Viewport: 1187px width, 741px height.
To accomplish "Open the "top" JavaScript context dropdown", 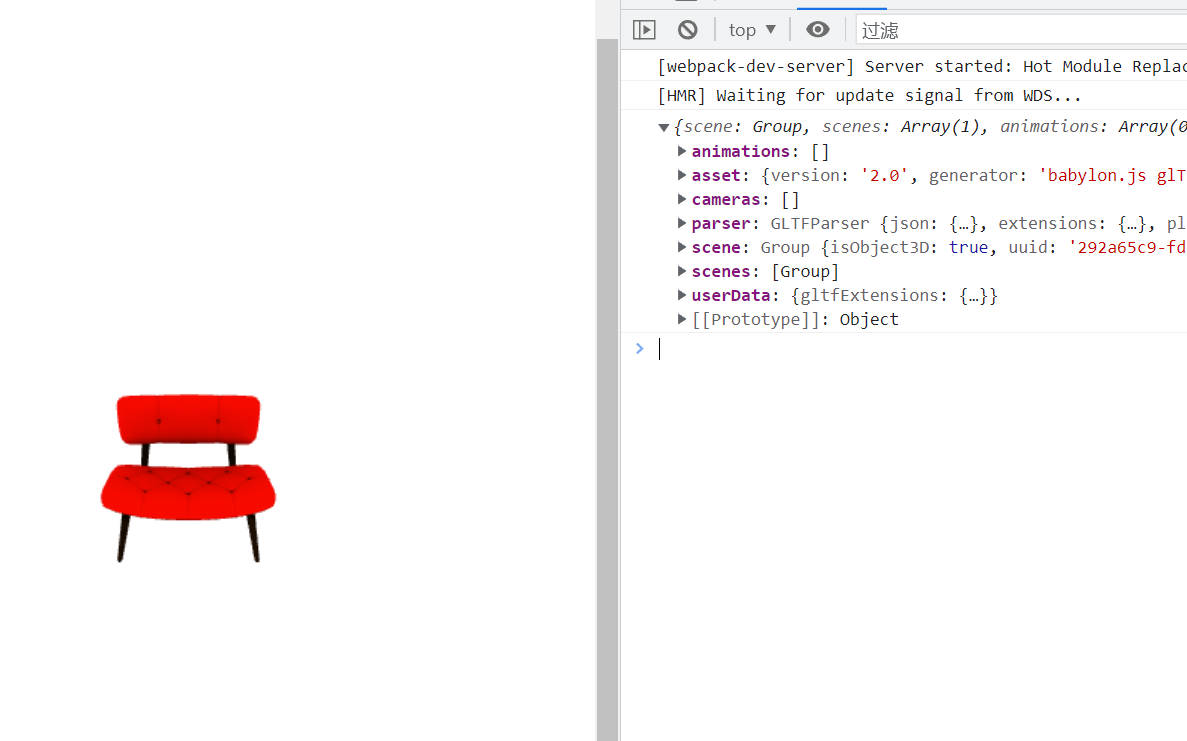I will (x=752, y=30).
